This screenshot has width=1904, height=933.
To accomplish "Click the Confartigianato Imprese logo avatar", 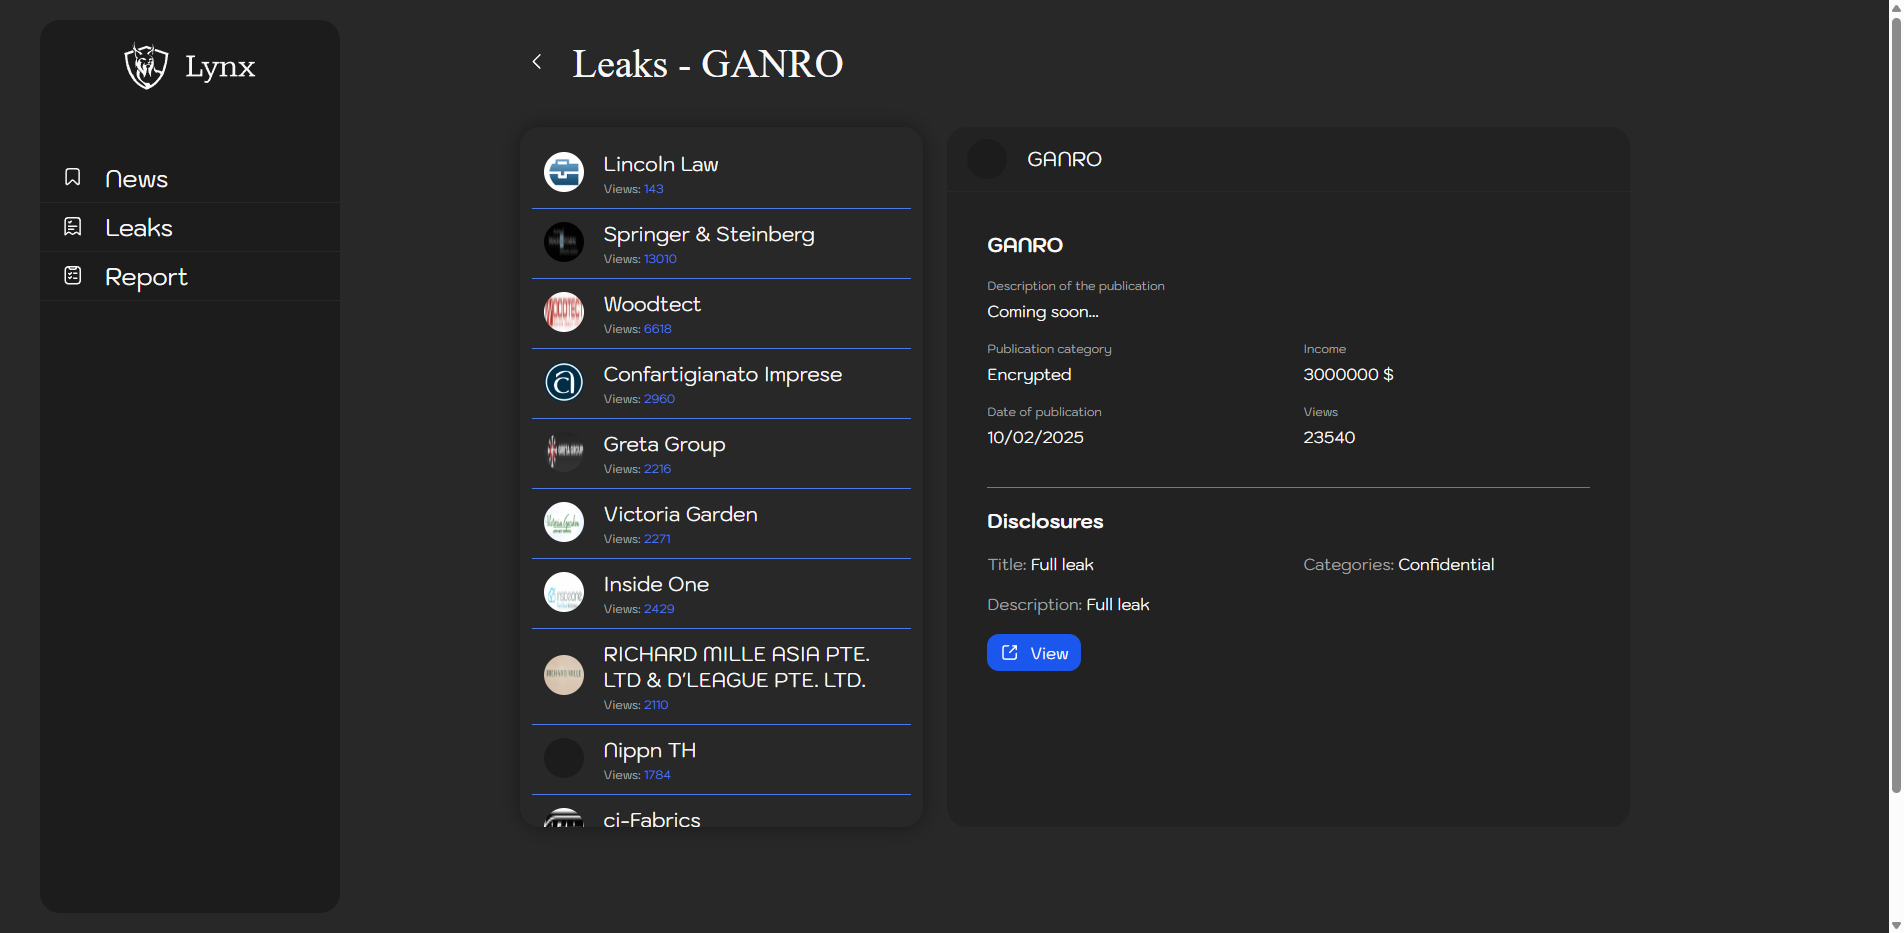I will tap(564, 382).
